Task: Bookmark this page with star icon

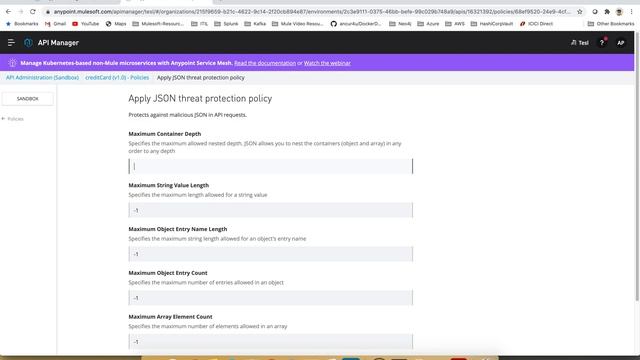Action: (580, 12)
